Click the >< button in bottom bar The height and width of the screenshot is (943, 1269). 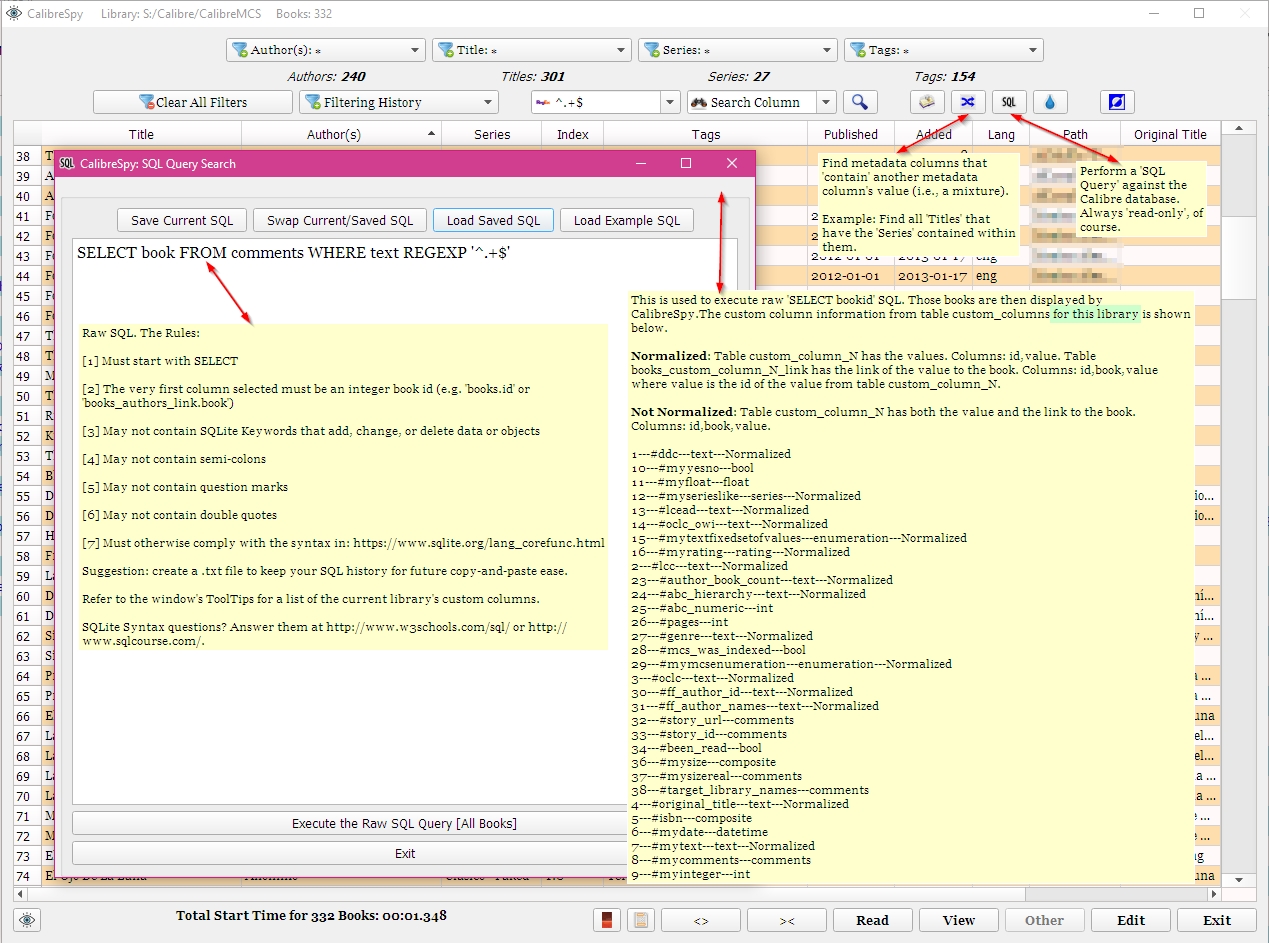click(x=787, y=920)
